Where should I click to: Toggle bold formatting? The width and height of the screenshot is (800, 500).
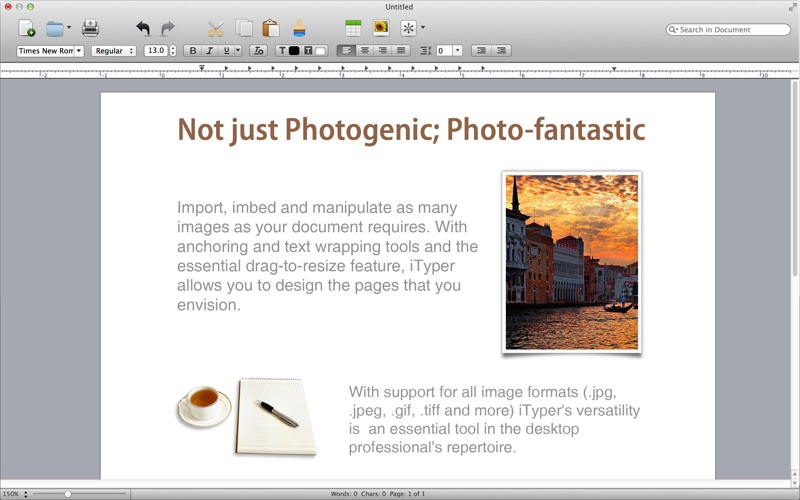[193, 50]
